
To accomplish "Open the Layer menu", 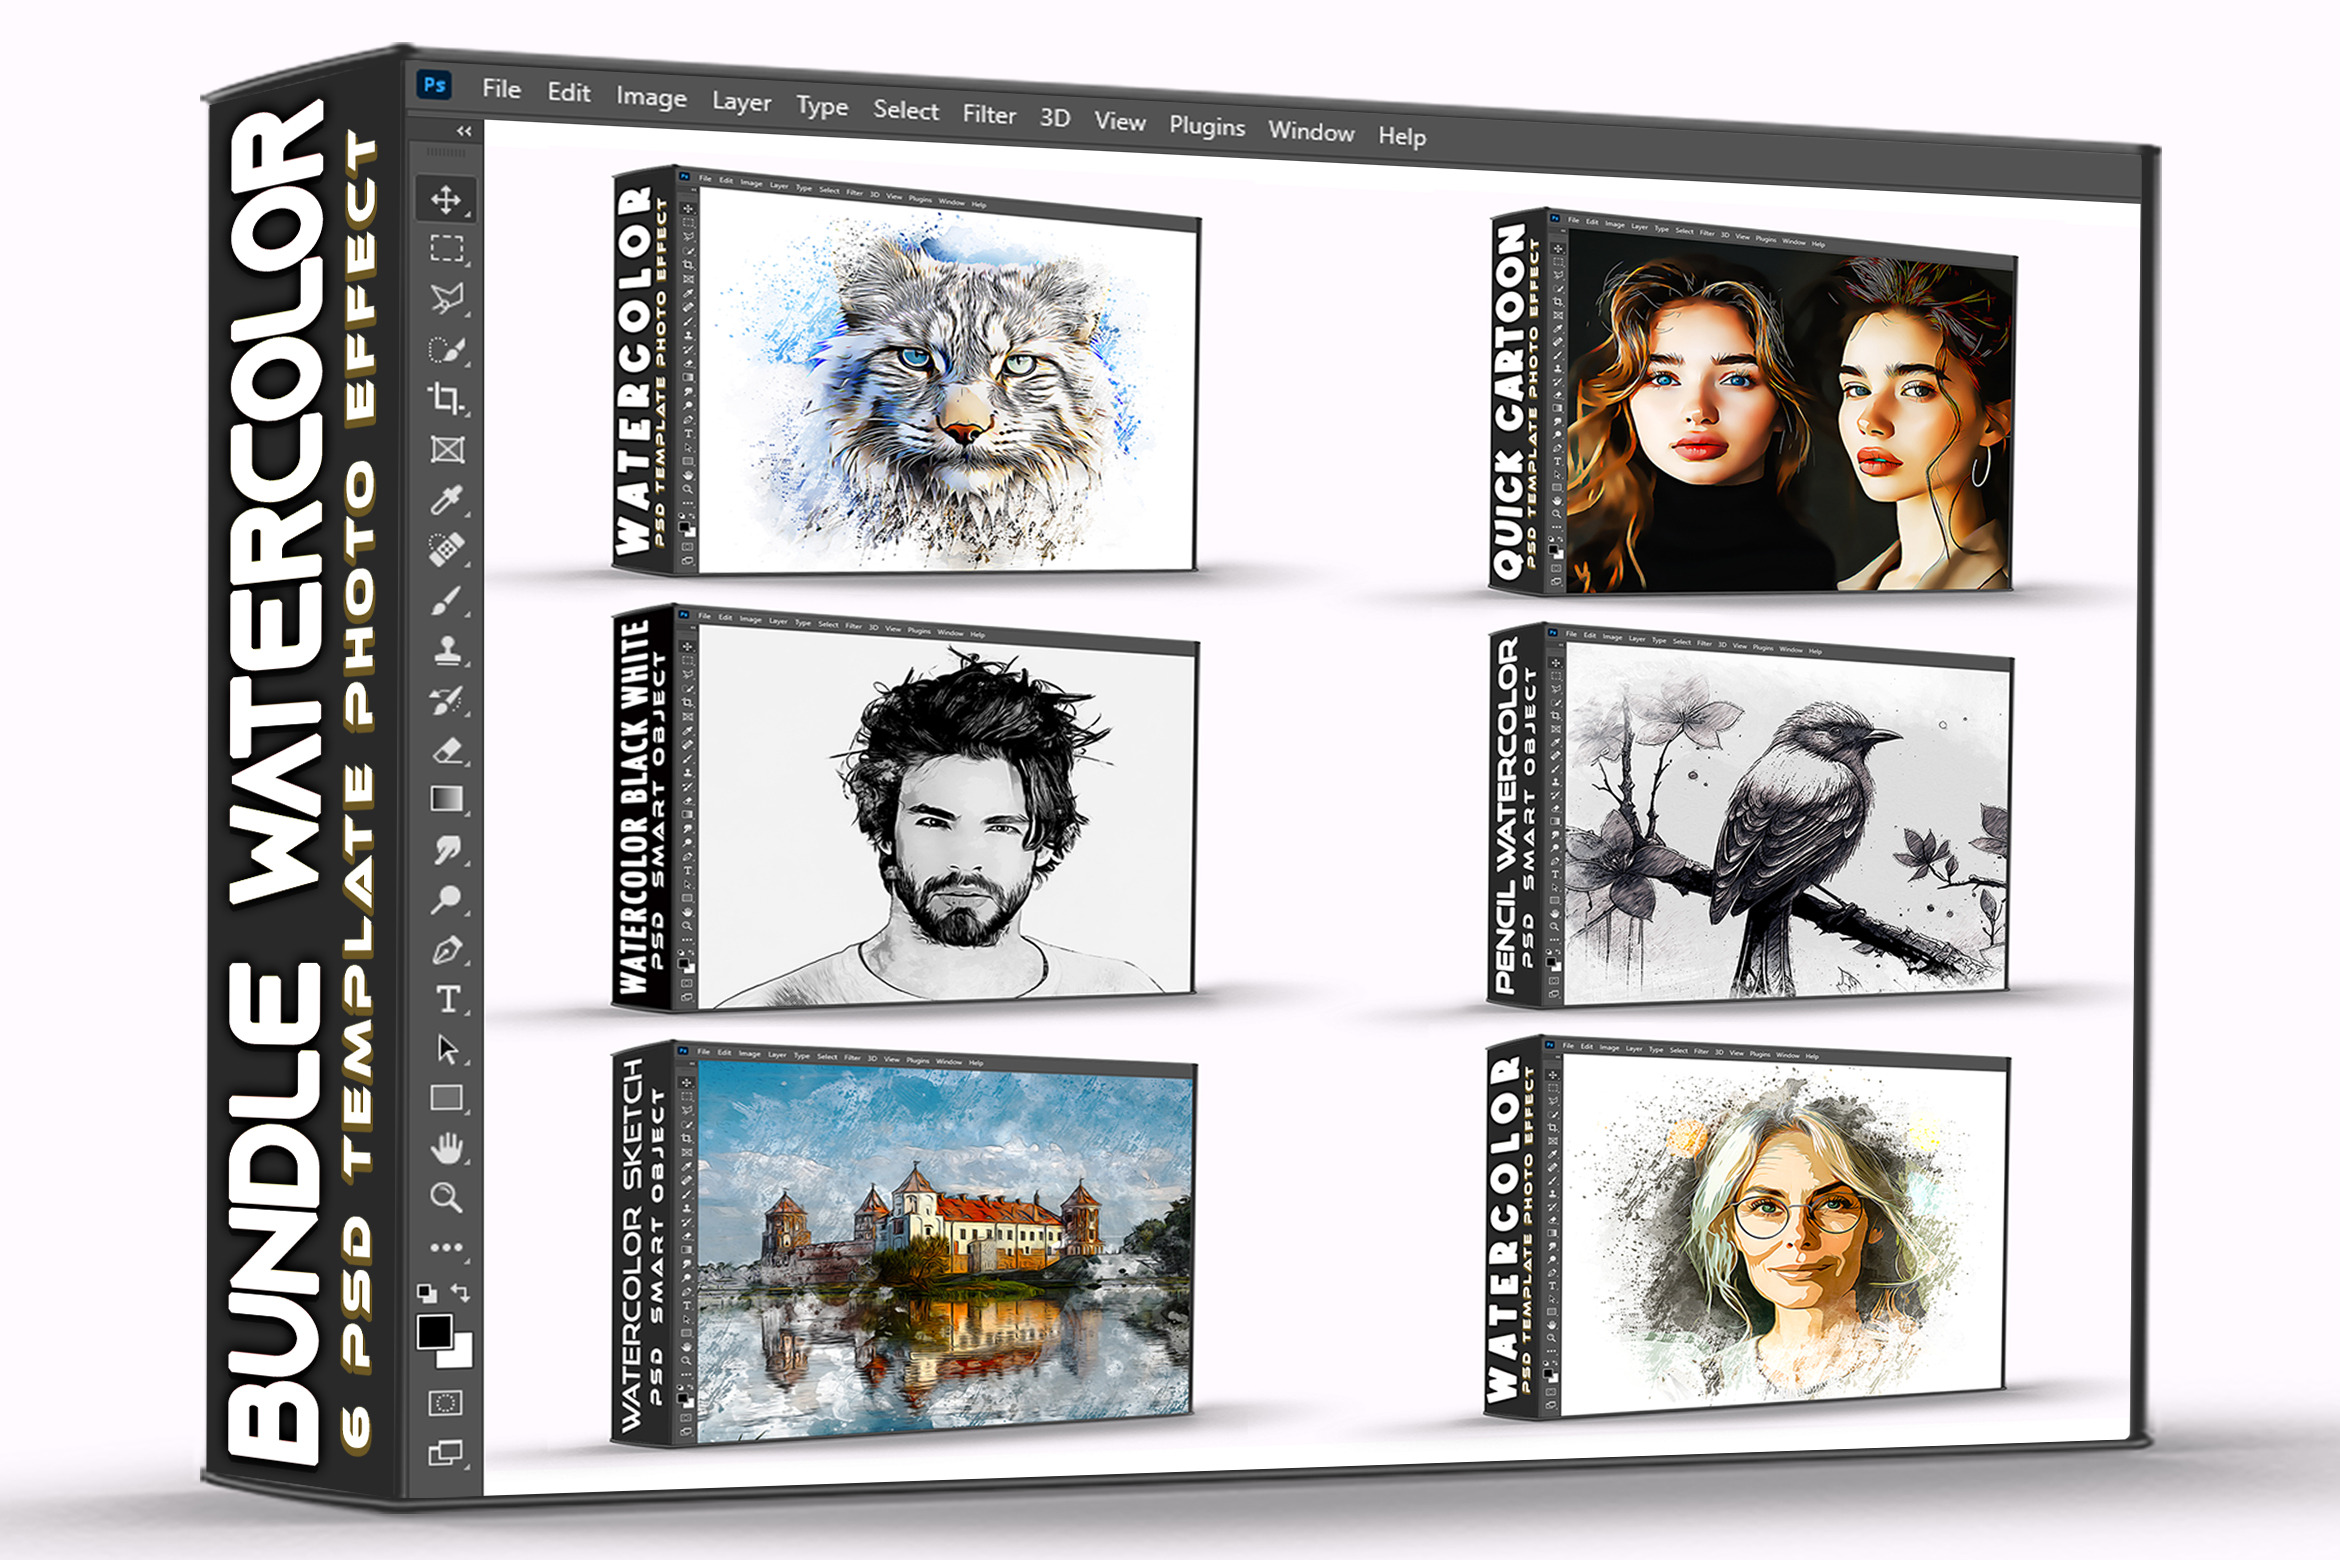I will 741,102.
